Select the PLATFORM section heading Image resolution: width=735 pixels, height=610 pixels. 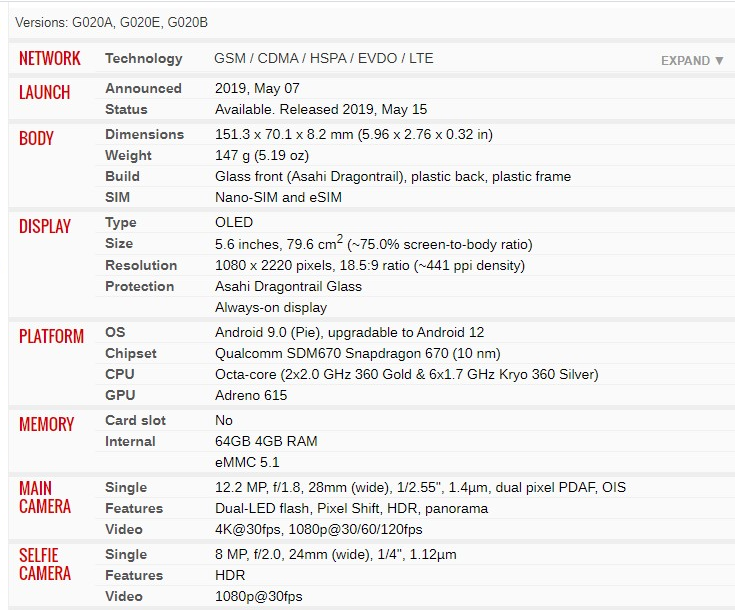click(x=51, y=336)
